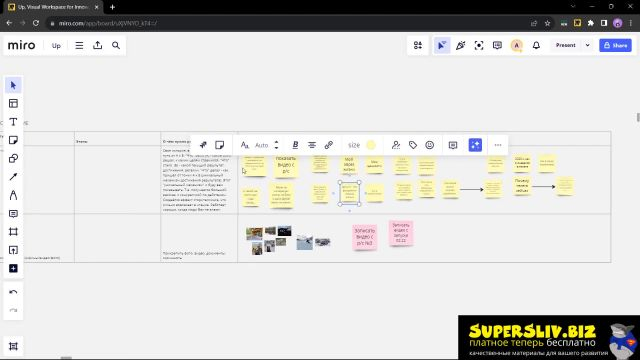
Task: Select the Frame tool in left toolbar
Action: pyautogui.click(x=13, y=232)
